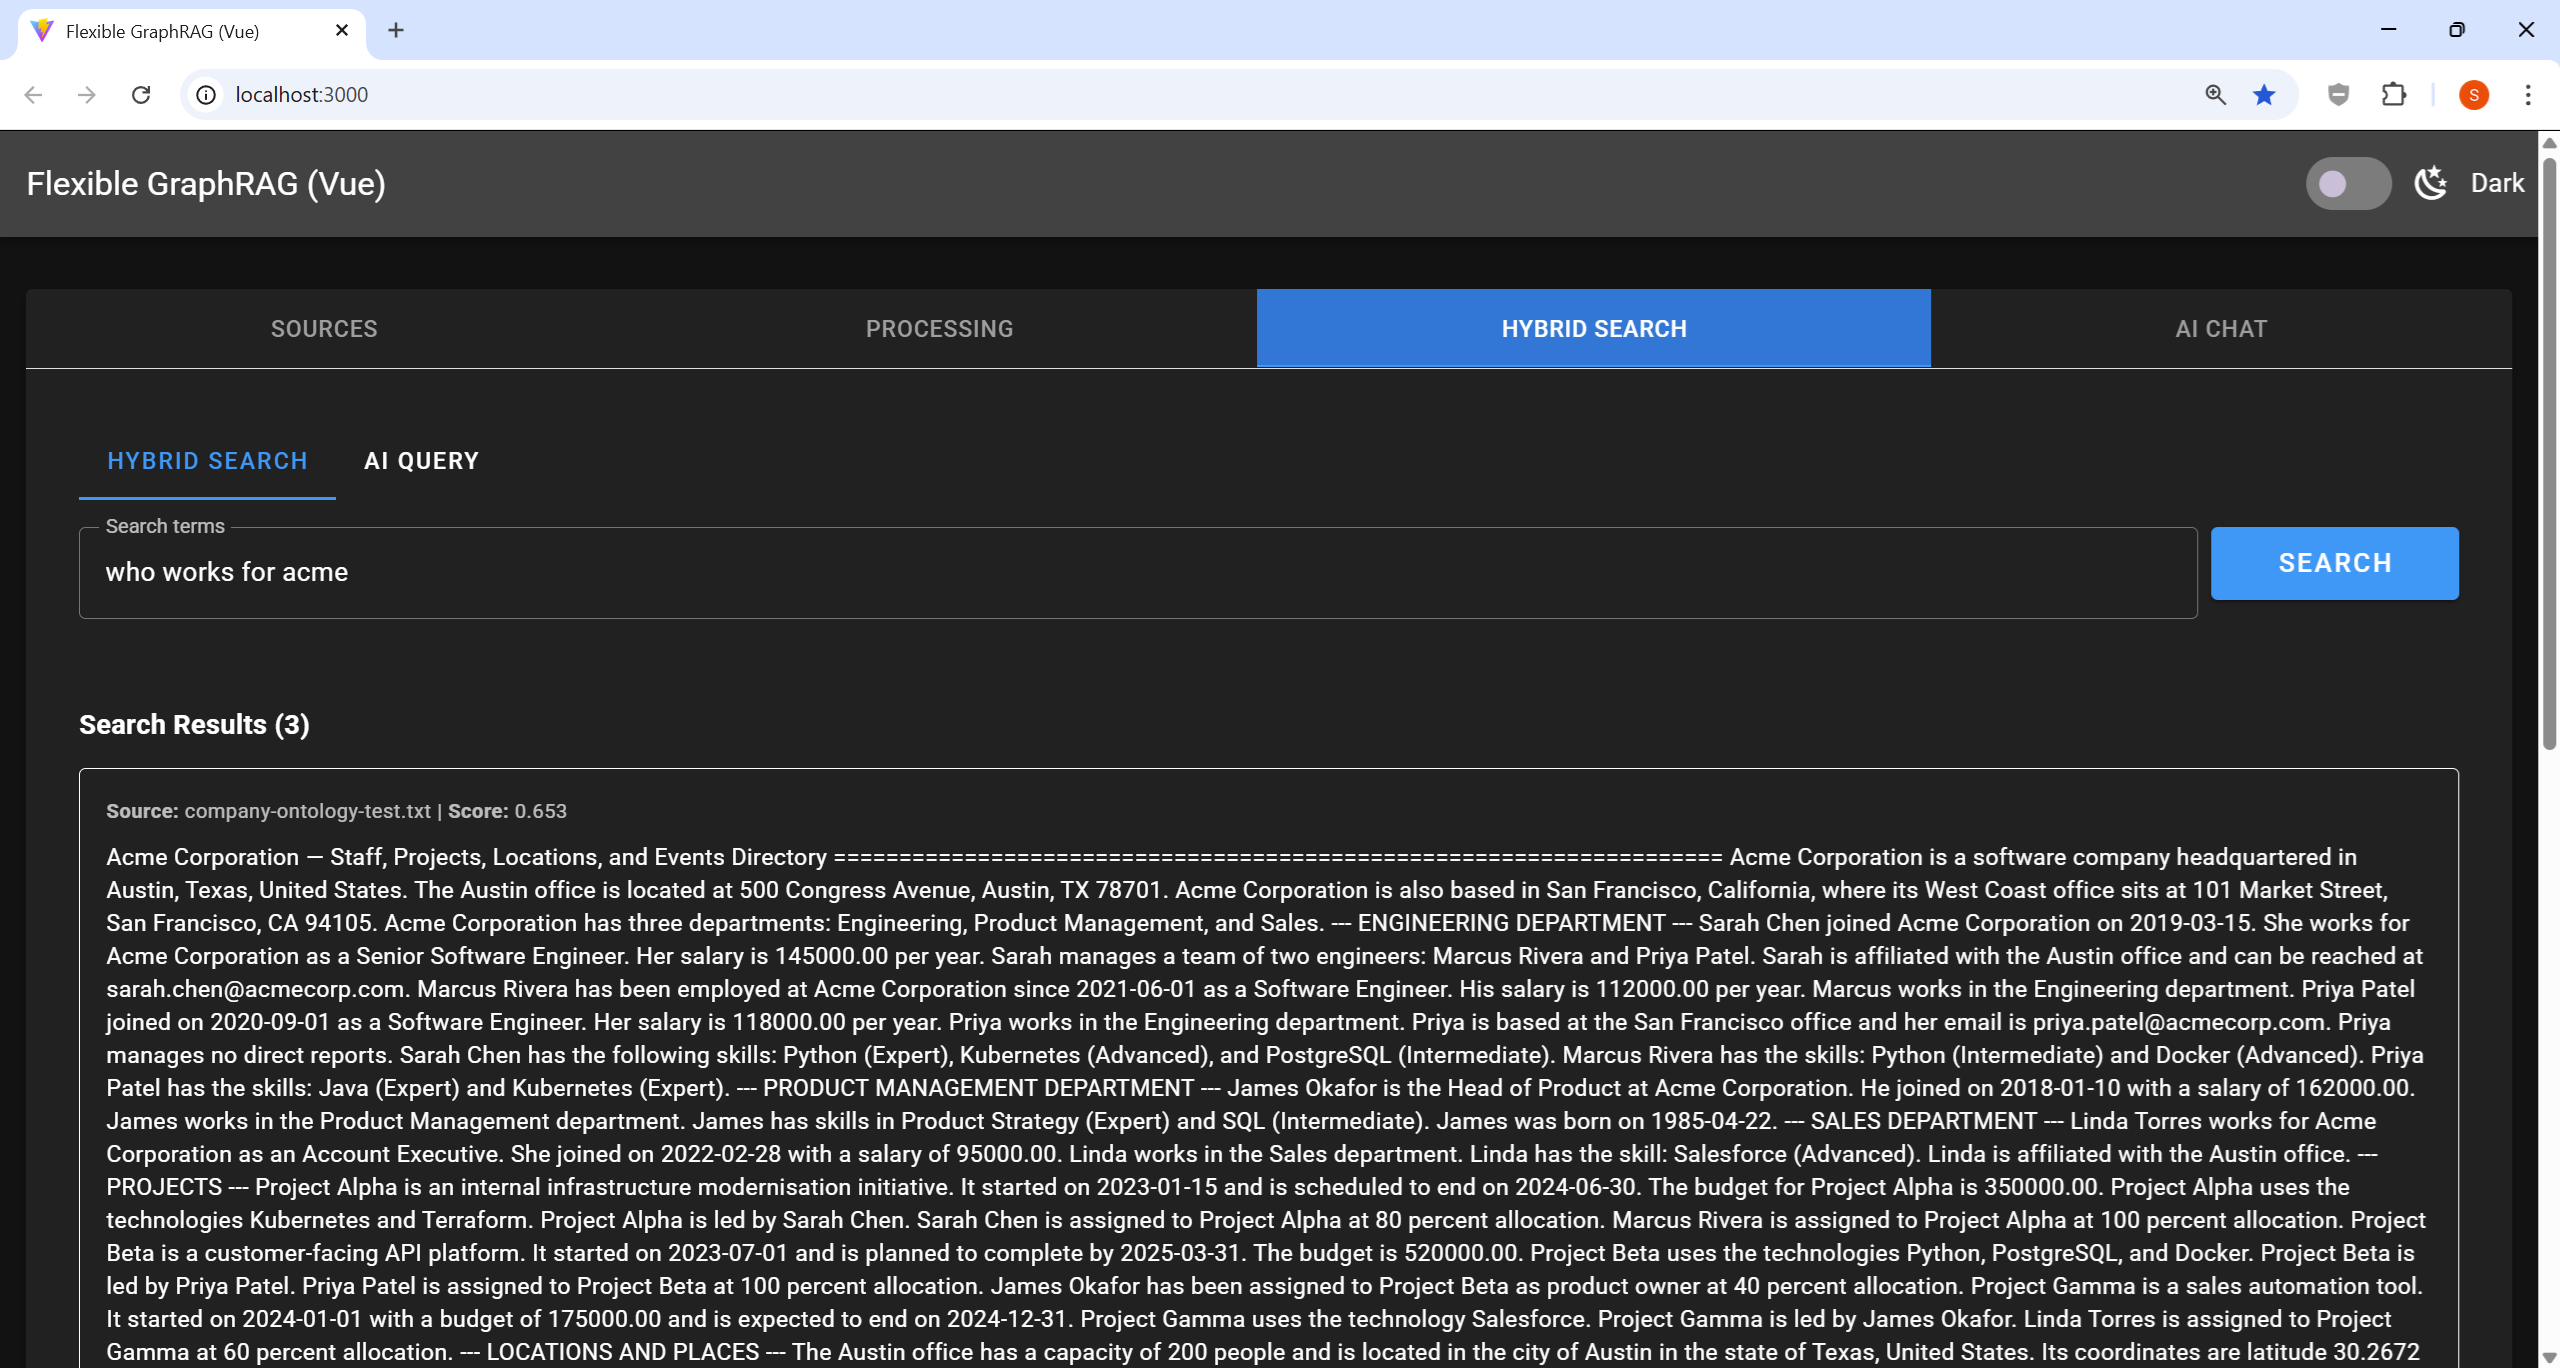2560x1368 pixels.
Task: Click the bookmark star icon
Action: pyautogui.click(x=2264, y=95)
